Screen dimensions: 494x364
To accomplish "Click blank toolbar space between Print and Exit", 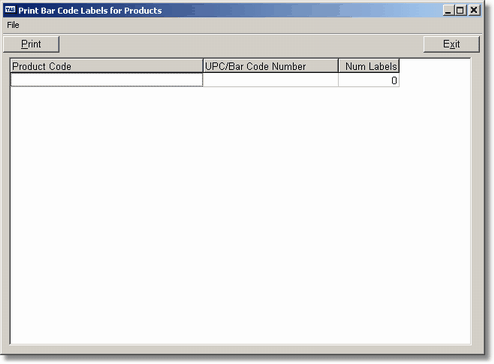I will click(x=241, y=44).
